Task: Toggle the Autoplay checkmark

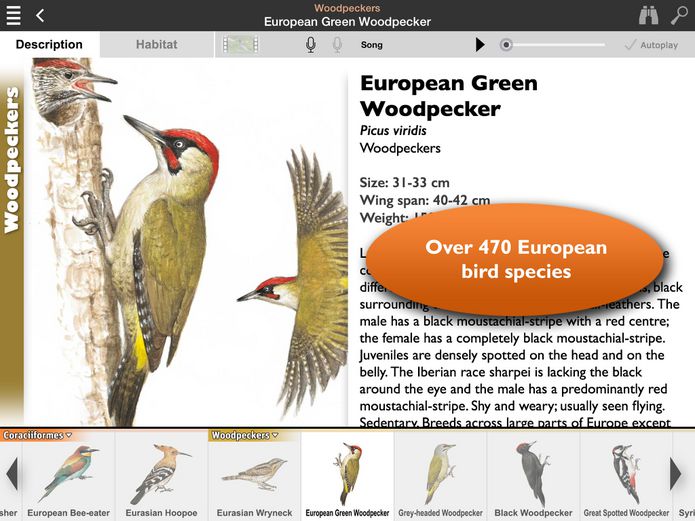Action: click(651, 45)
